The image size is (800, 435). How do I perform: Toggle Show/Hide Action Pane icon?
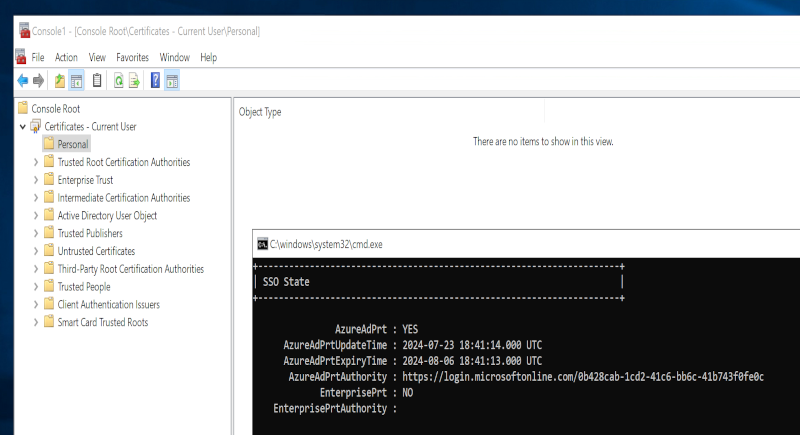pos(172,81)
